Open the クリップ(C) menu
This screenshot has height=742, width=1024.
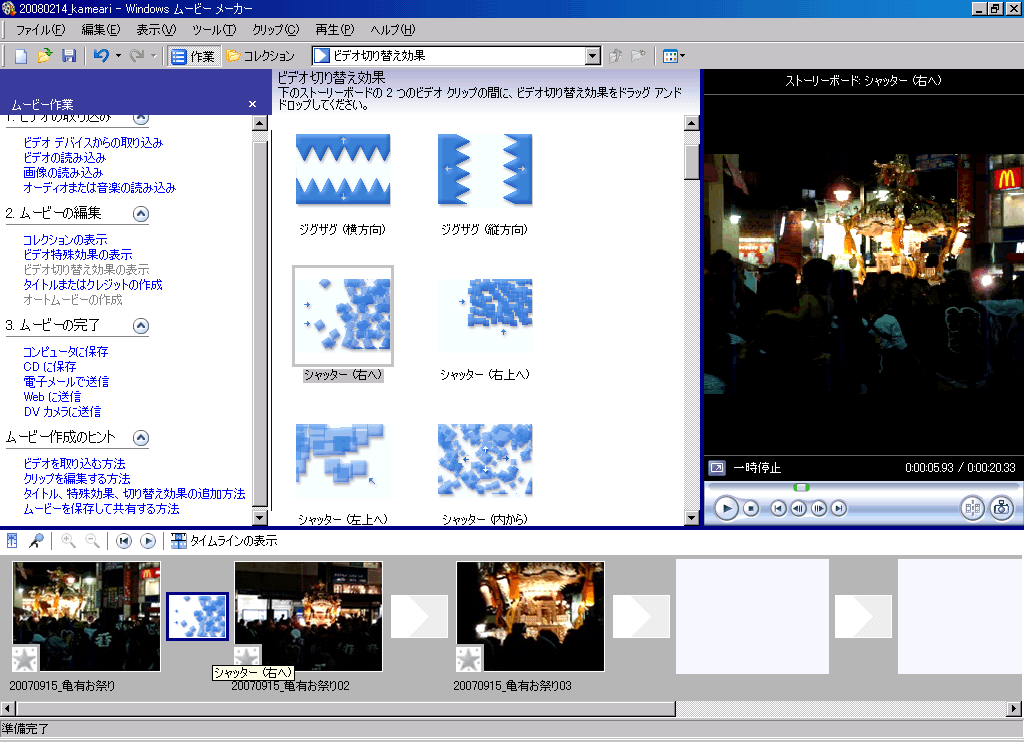point(275,30)
